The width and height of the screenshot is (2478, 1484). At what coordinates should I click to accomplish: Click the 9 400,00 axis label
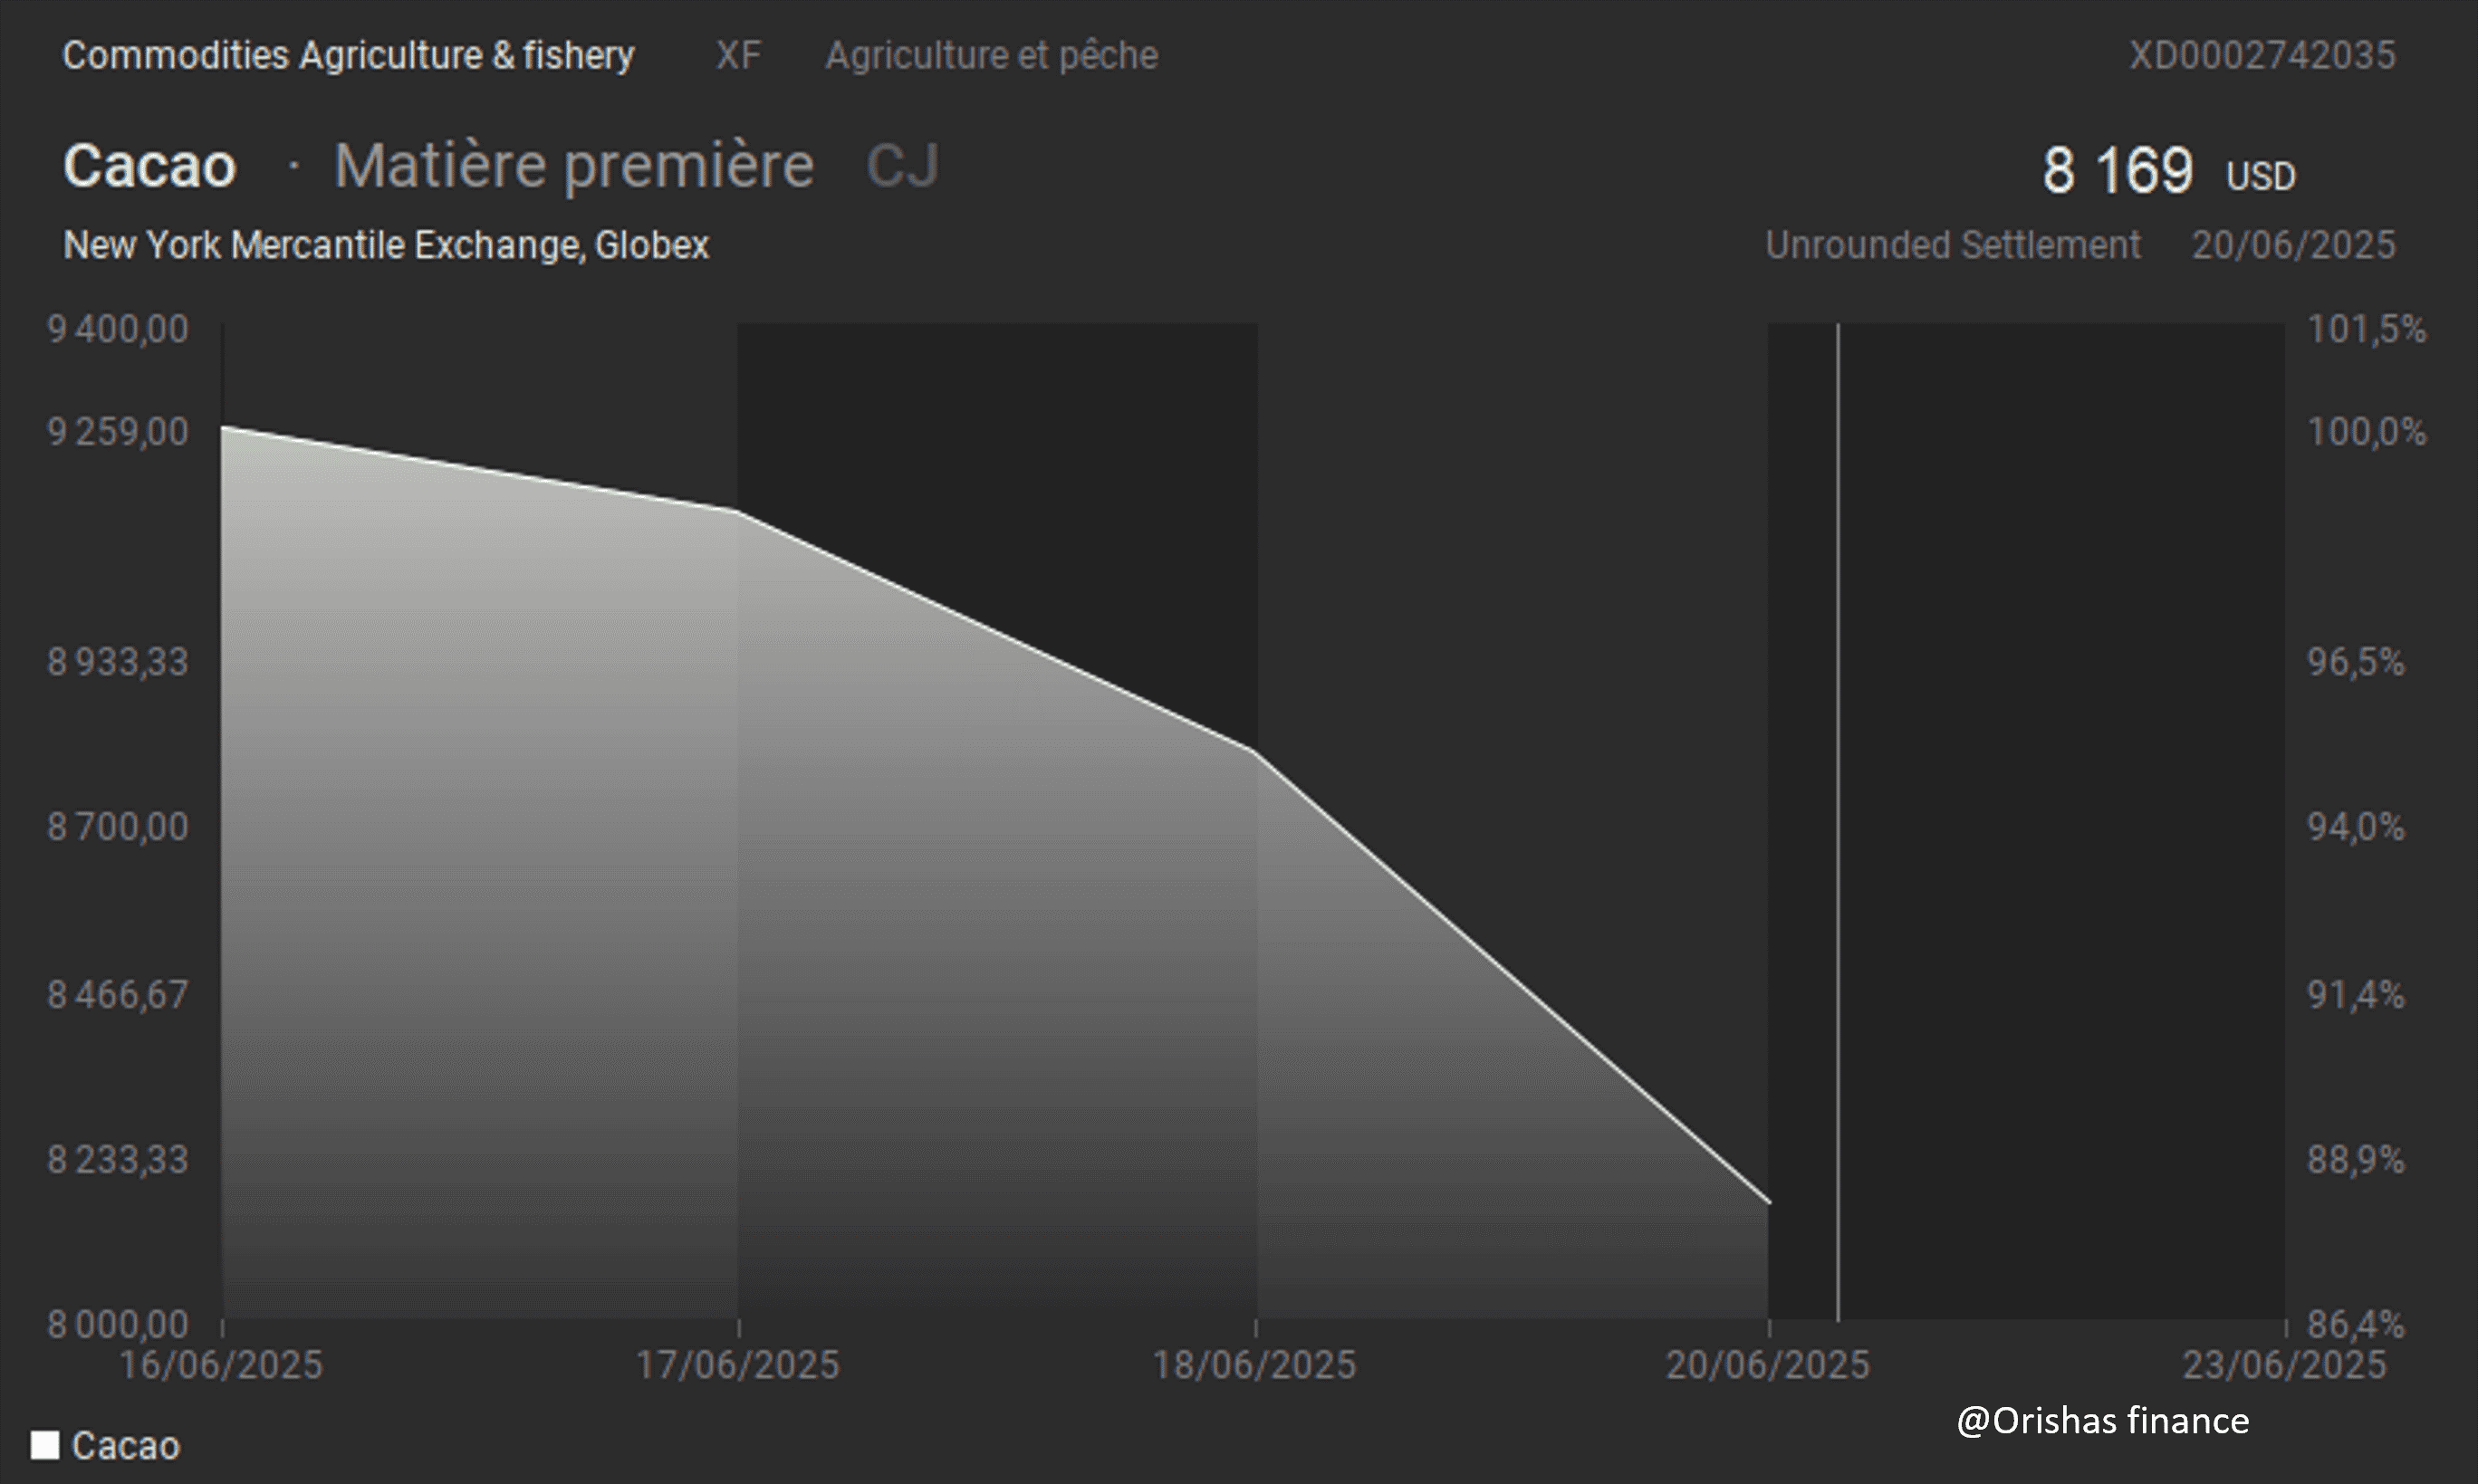coord(117,329)
